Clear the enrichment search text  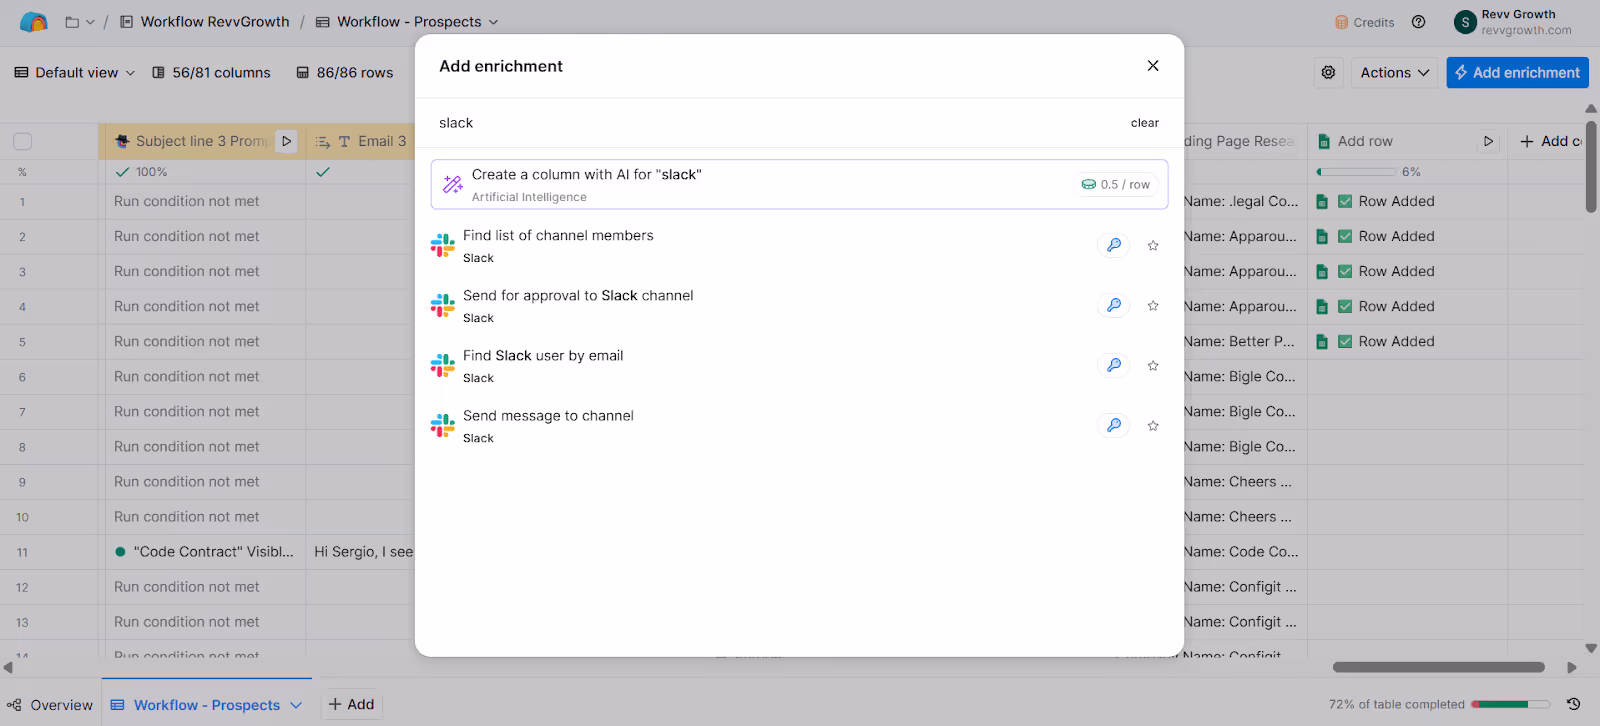tap(1145, 123)
